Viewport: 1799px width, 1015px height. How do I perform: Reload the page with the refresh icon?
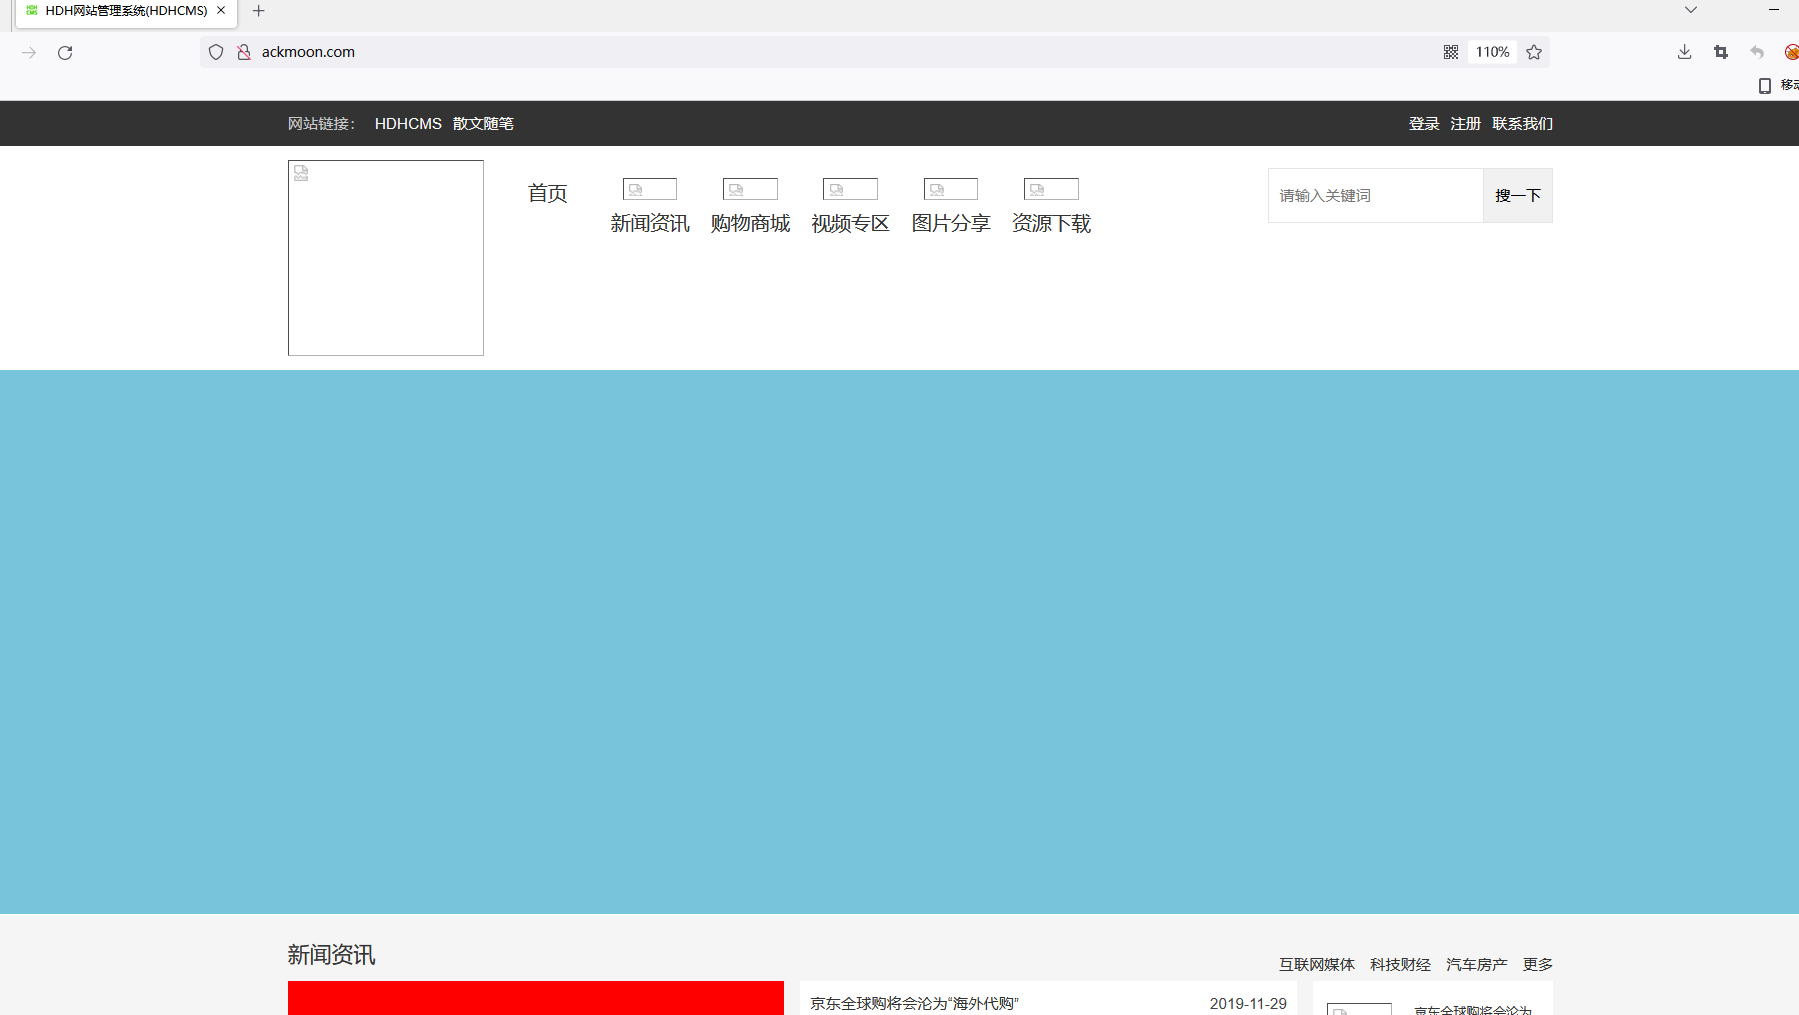65,53
